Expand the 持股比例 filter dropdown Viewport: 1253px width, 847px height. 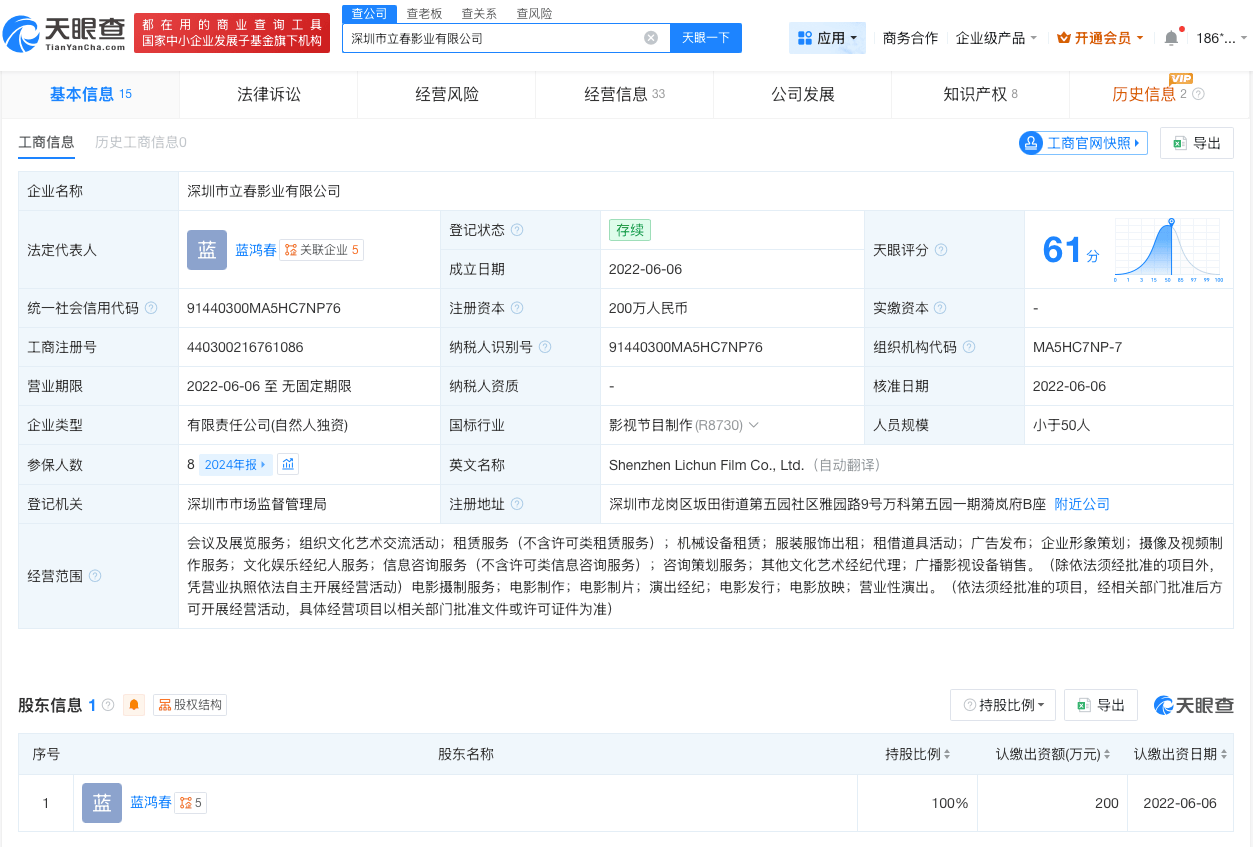click(x=1003, y=705)
